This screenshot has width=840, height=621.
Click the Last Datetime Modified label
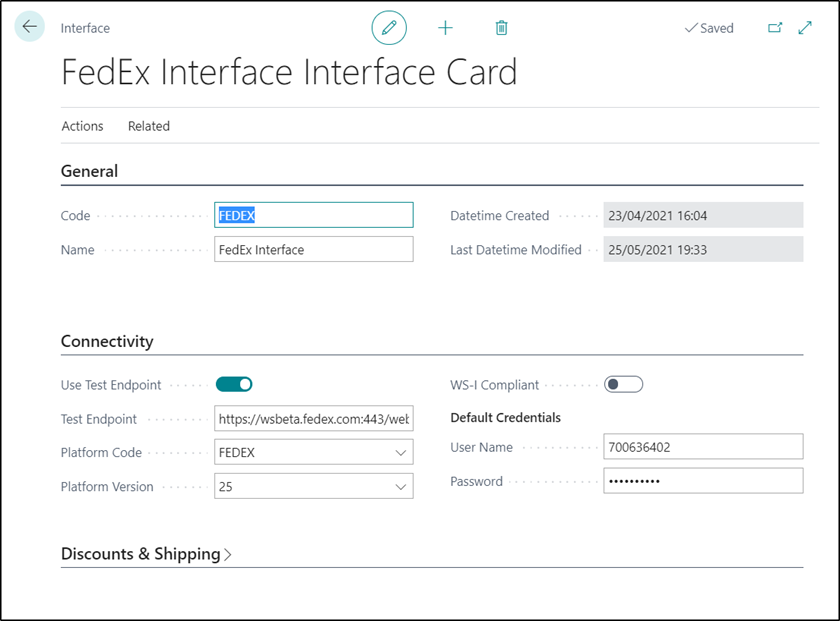point(516,250)
